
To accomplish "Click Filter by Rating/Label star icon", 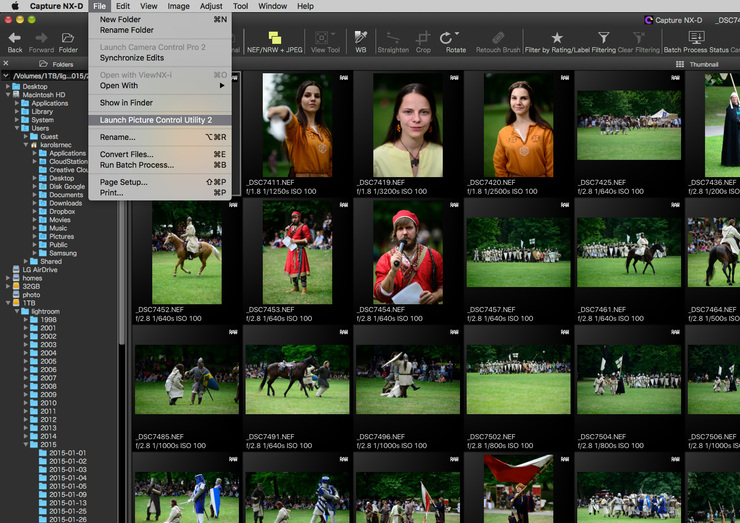I will tap(557, 38).
